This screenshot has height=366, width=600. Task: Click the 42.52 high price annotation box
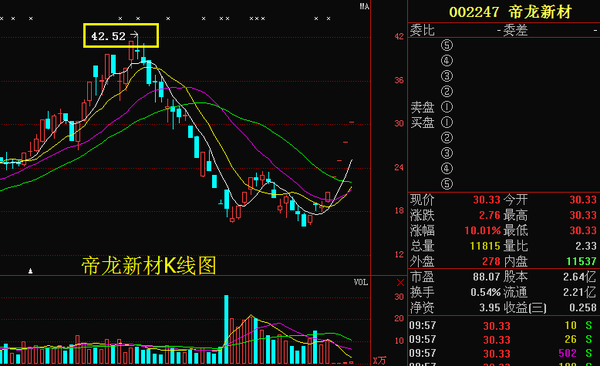point(121,36)
